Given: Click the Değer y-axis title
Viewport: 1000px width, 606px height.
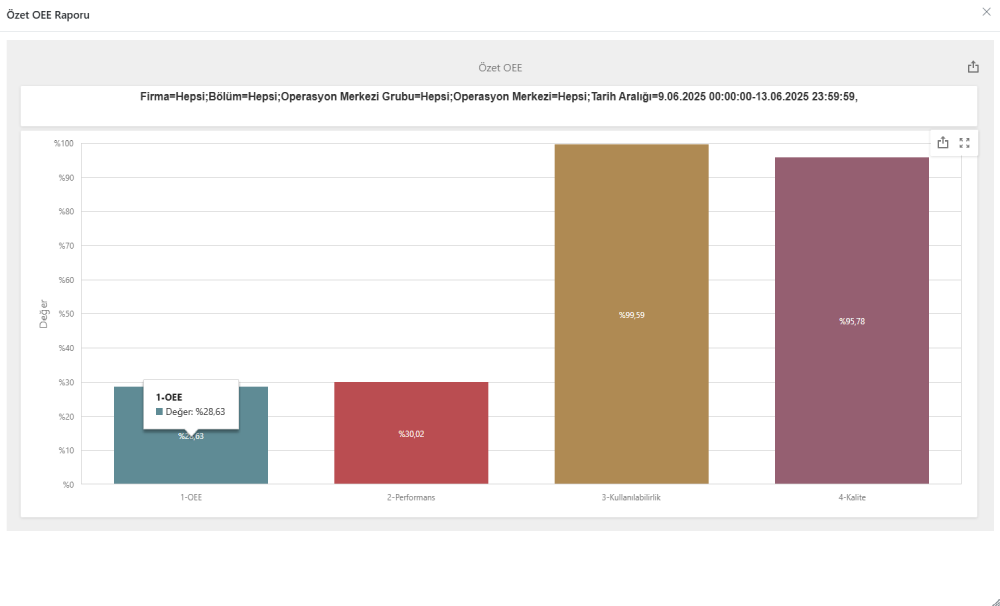Looking at the screenshot, I should 44,314.
